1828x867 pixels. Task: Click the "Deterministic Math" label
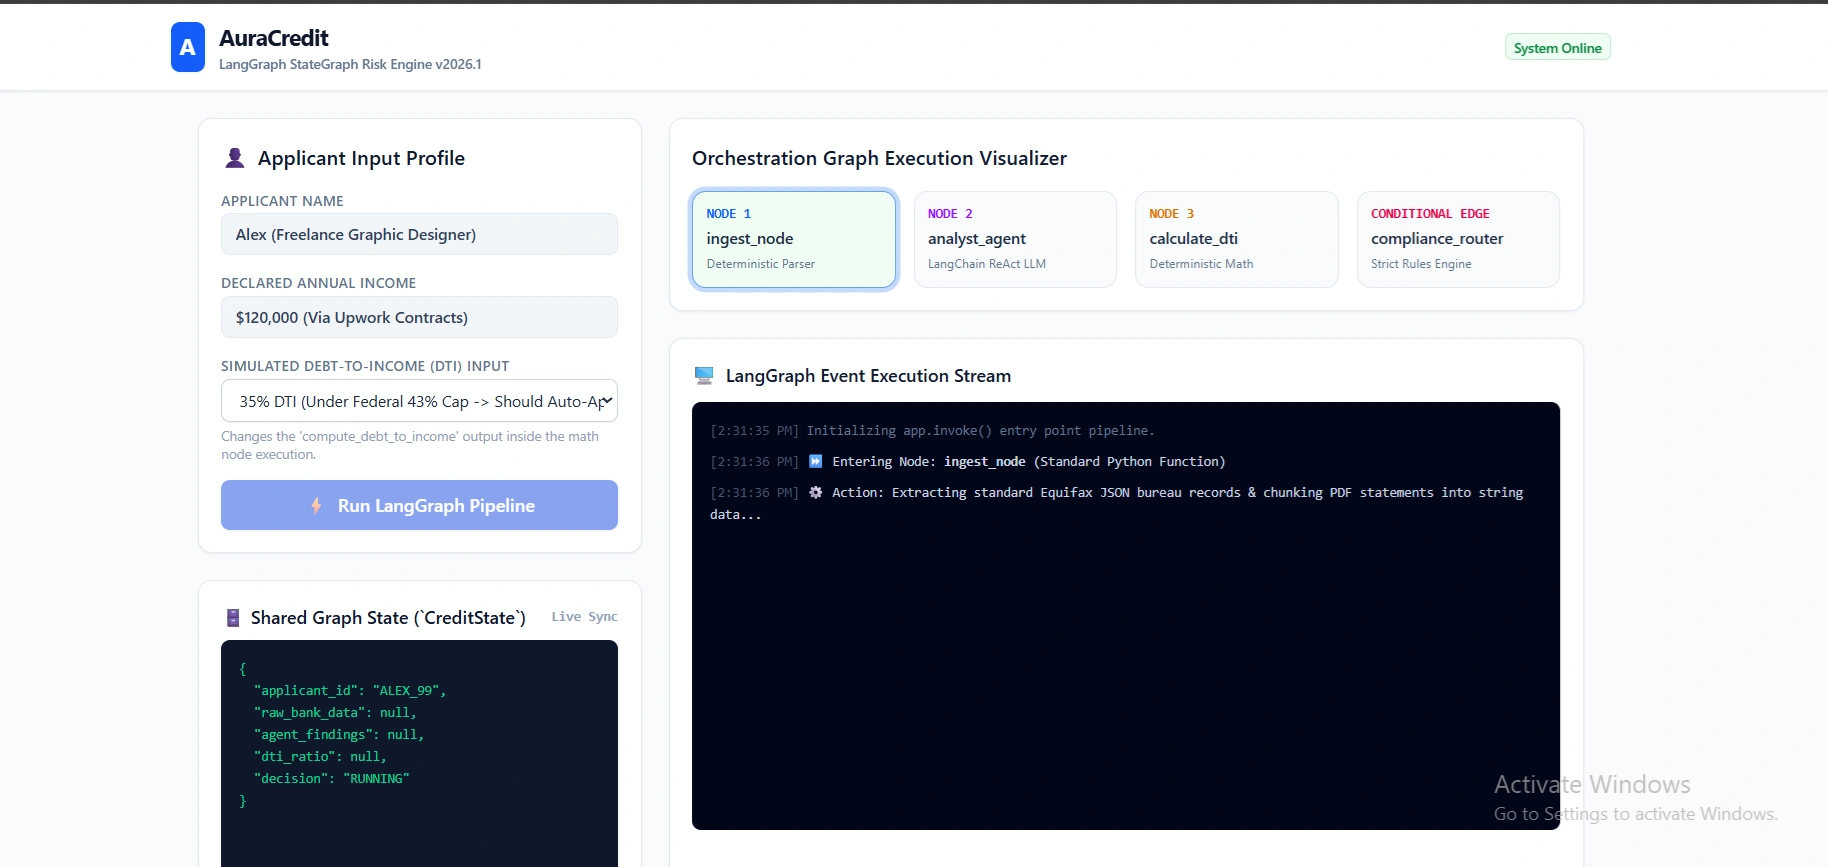pyautogui.click(x=1201, y=264)
